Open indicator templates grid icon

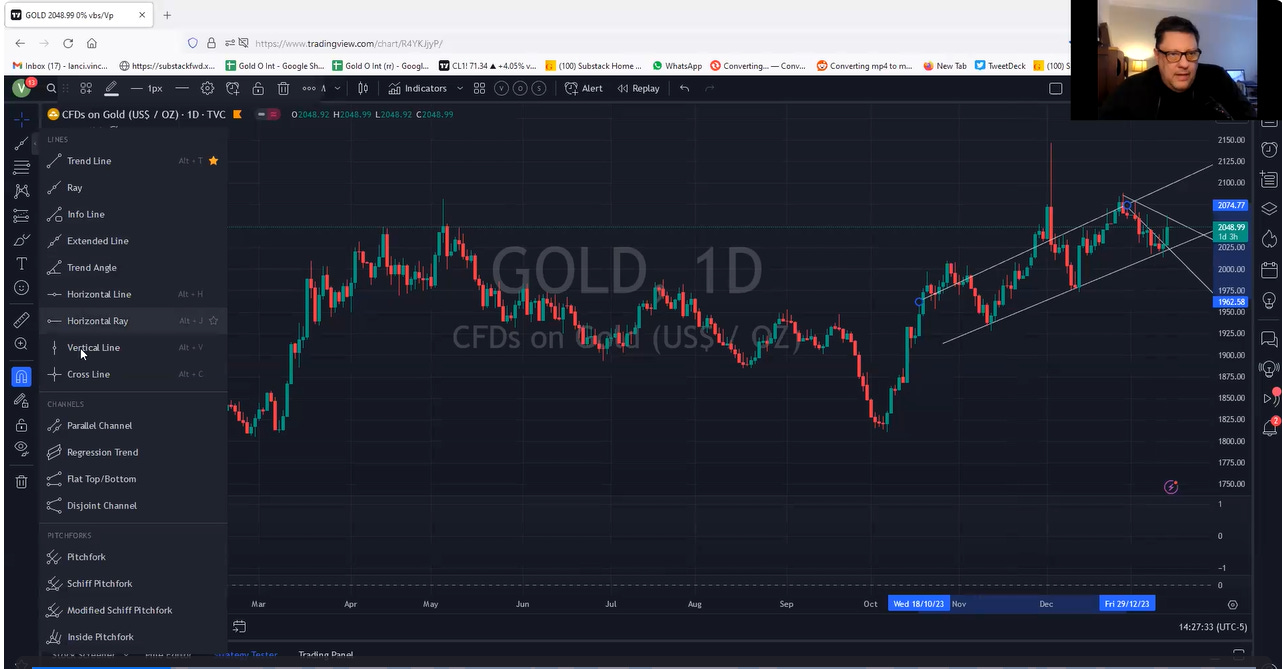(480, 88)
